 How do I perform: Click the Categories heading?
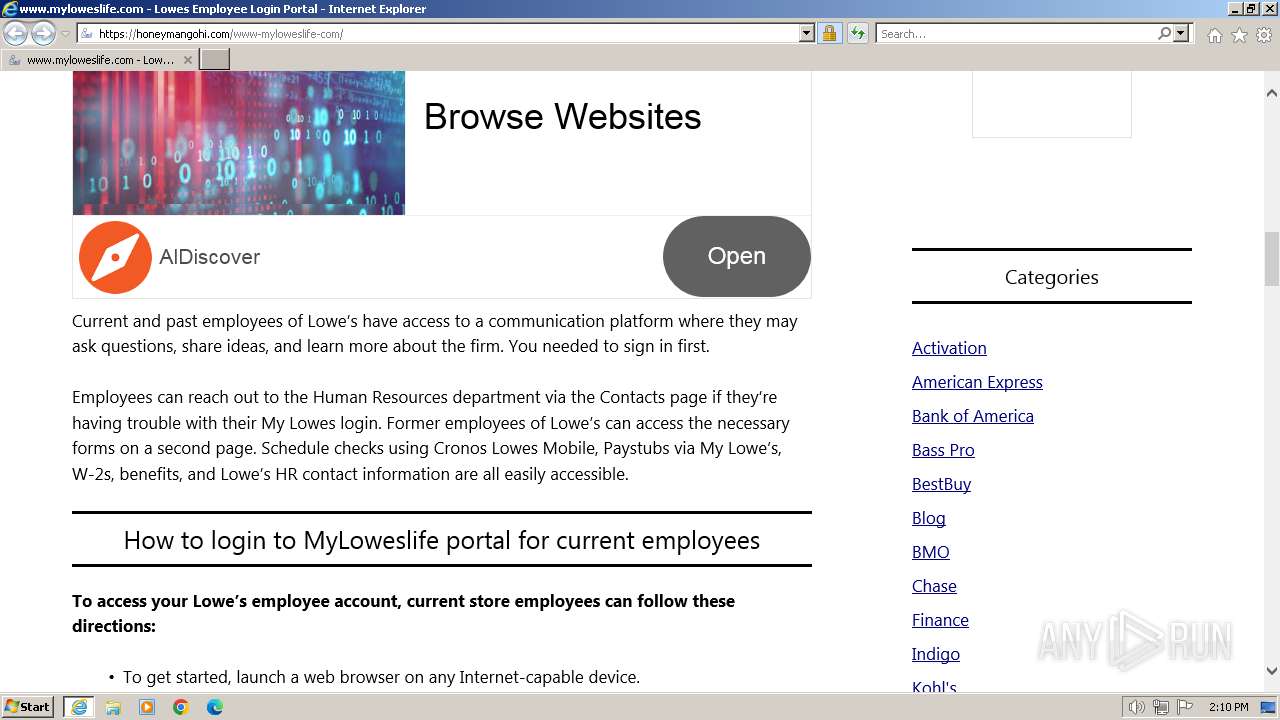pos(1051,277)
